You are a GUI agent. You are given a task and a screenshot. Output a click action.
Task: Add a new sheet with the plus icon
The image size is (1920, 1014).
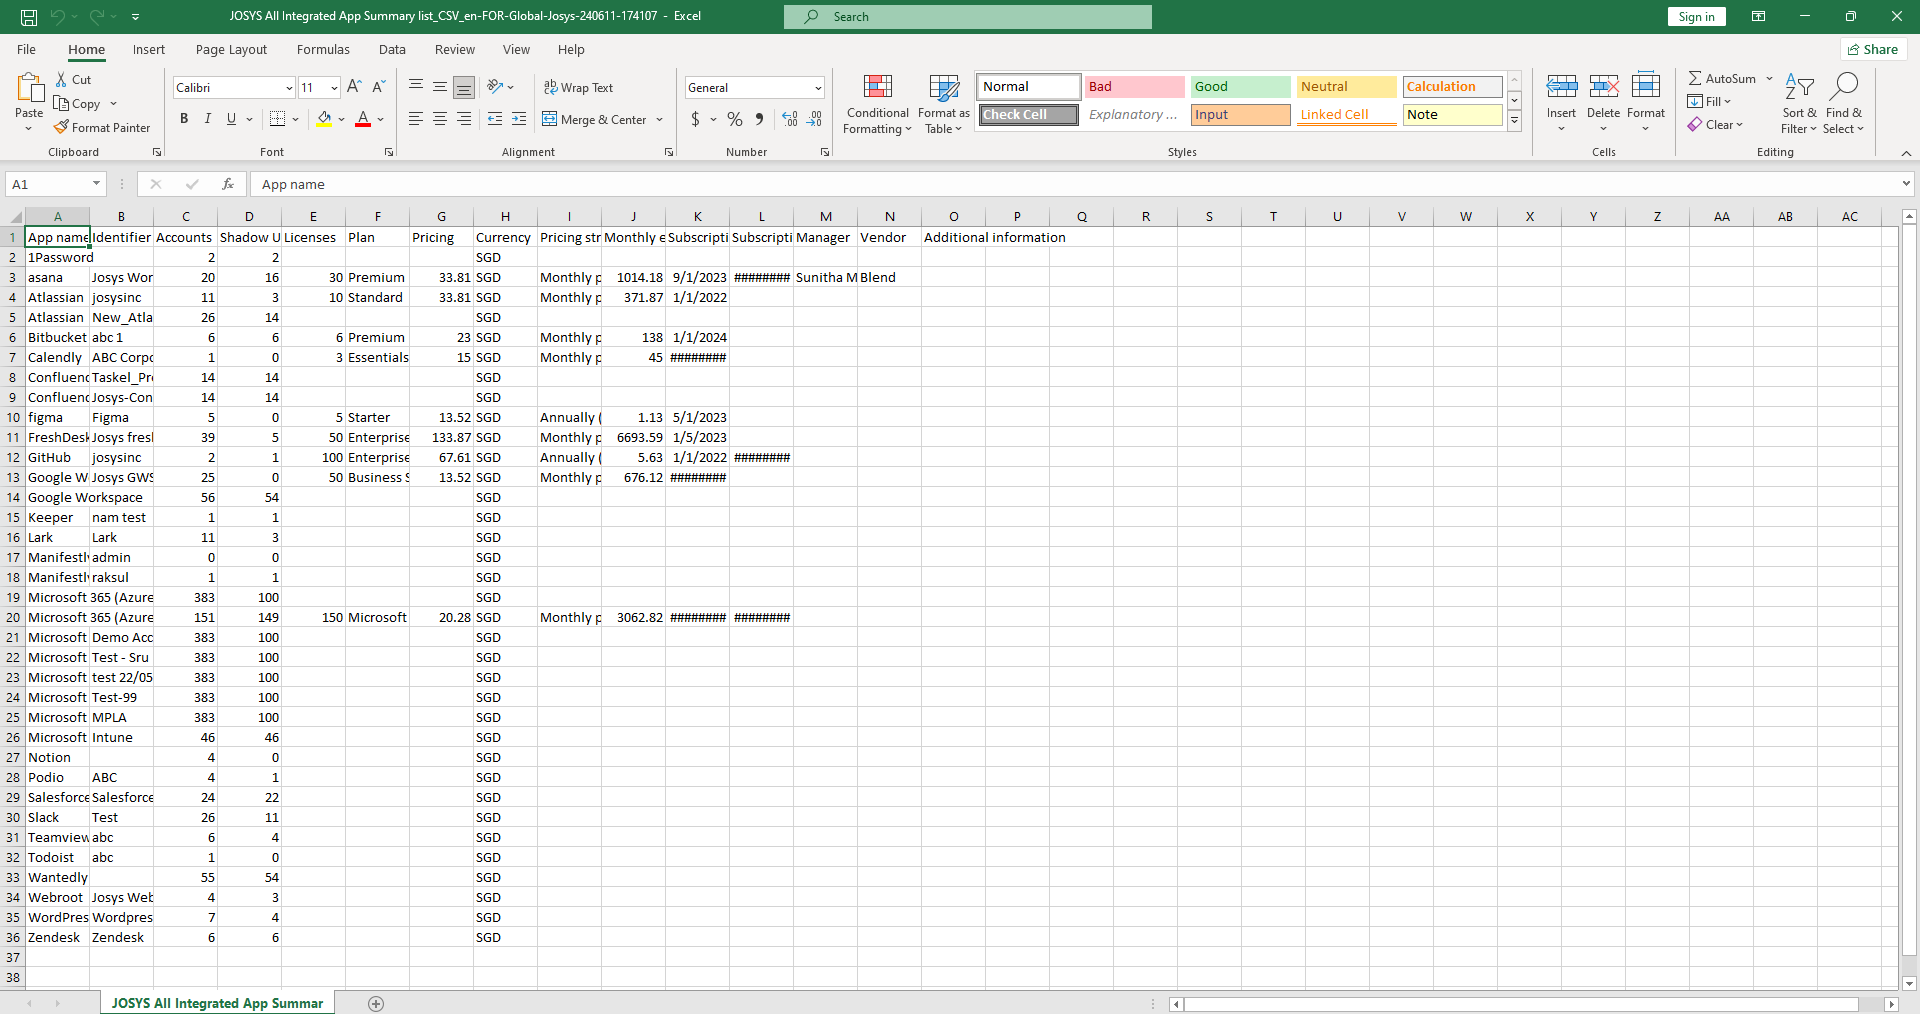(x=376, y=1003)
